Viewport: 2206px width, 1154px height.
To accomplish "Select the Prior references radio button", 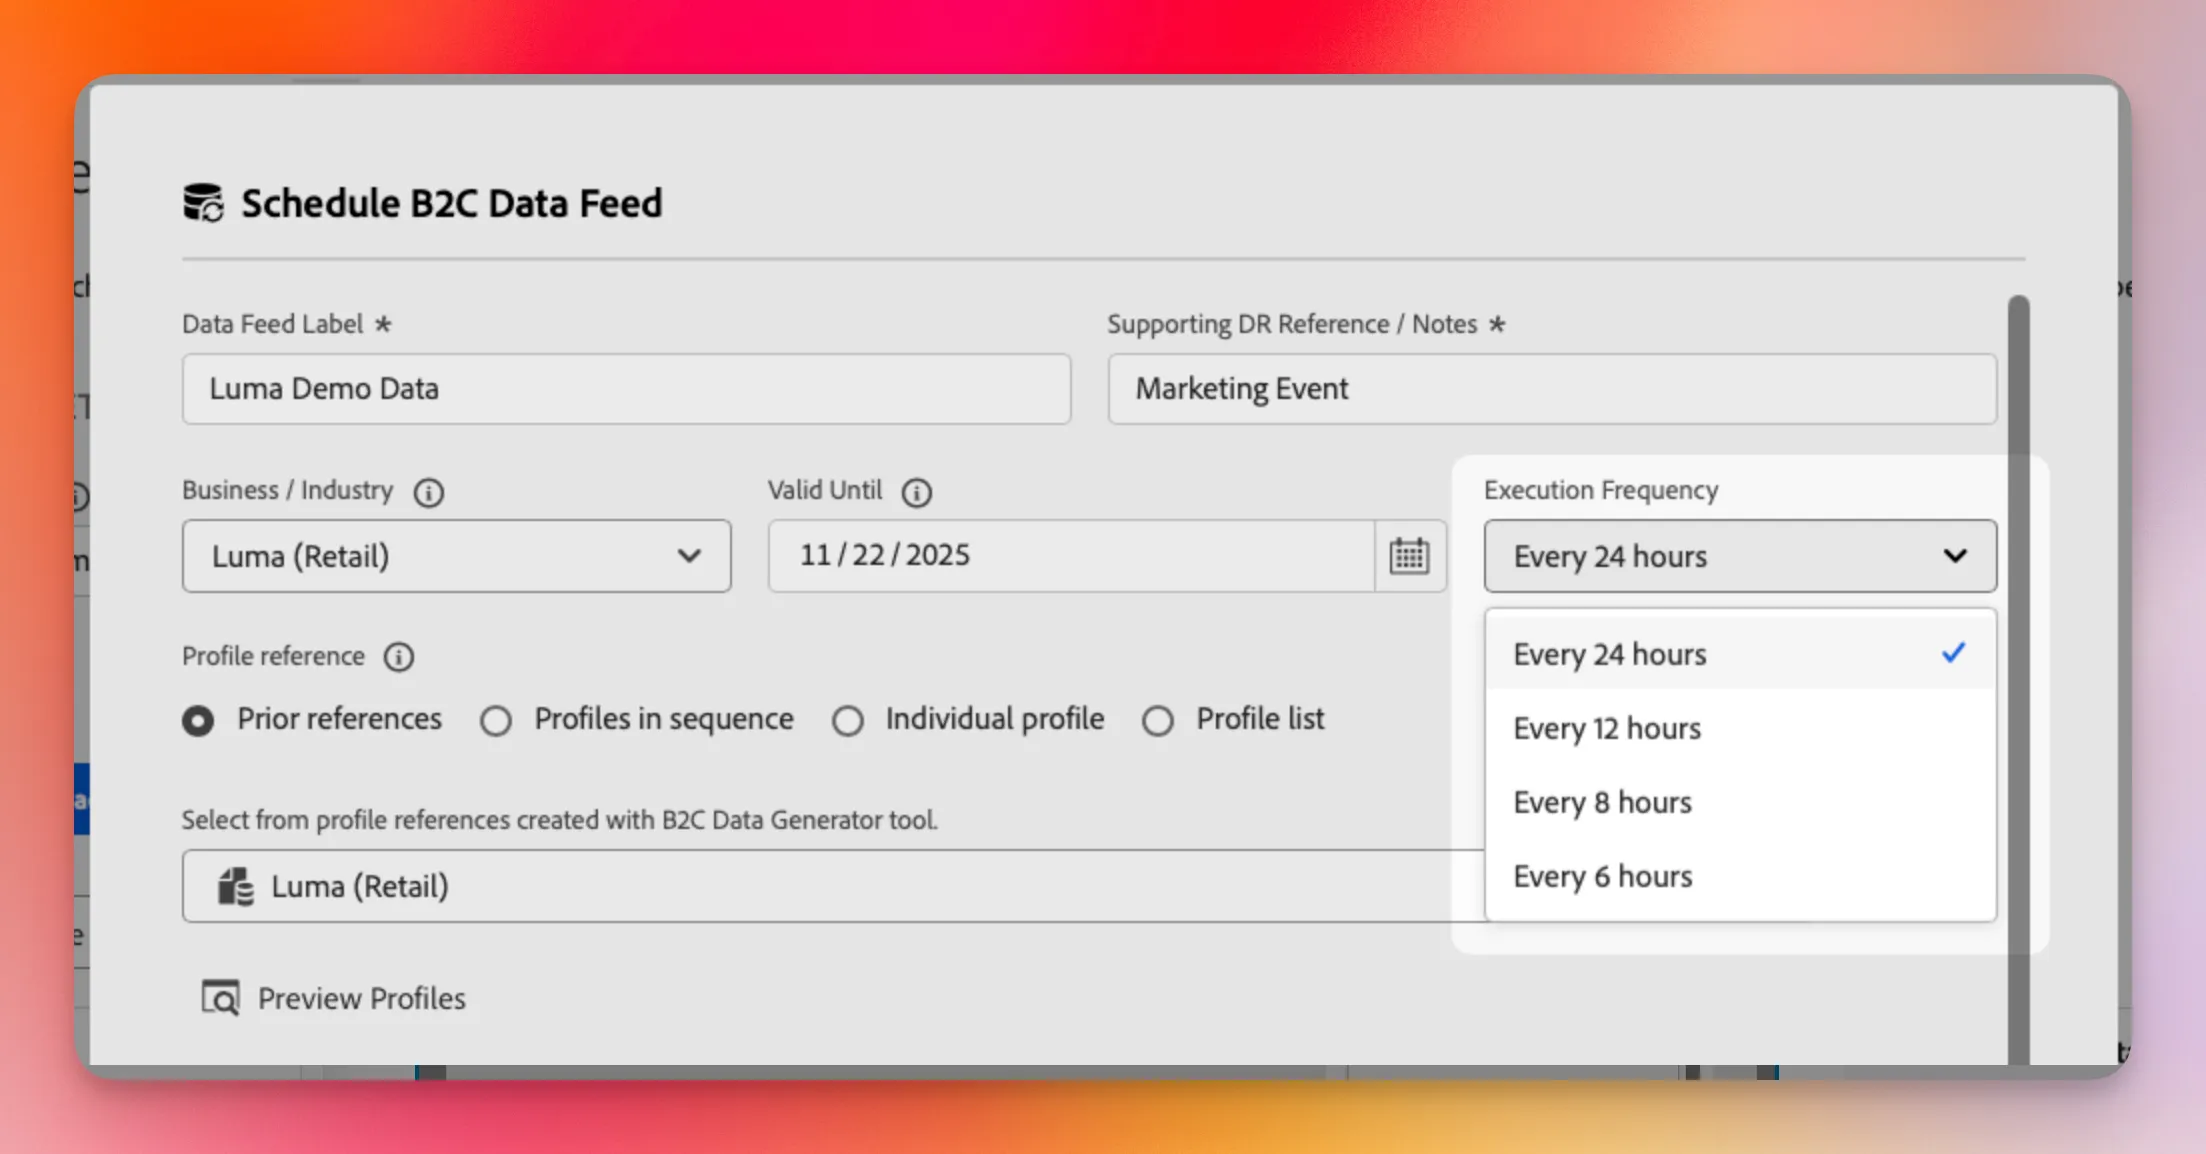I will pyautogui.click(x=198, y=720).
